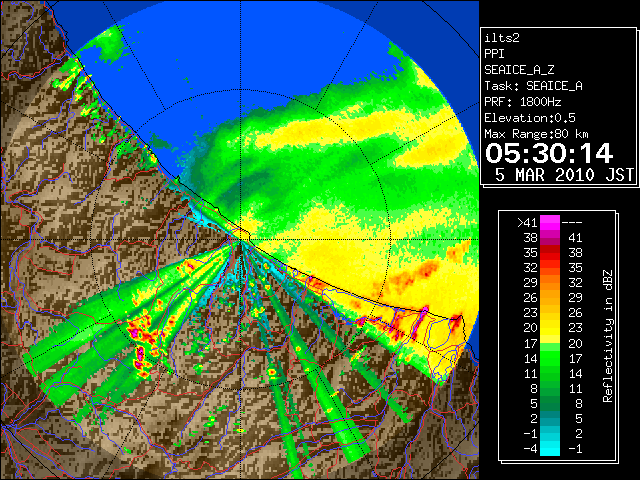The height and width of the screenshot is (480, 640).
Task: Pick the dark purple 38–41 dBZ swatch
Action: pyautogui.click(x=550, y=238)
